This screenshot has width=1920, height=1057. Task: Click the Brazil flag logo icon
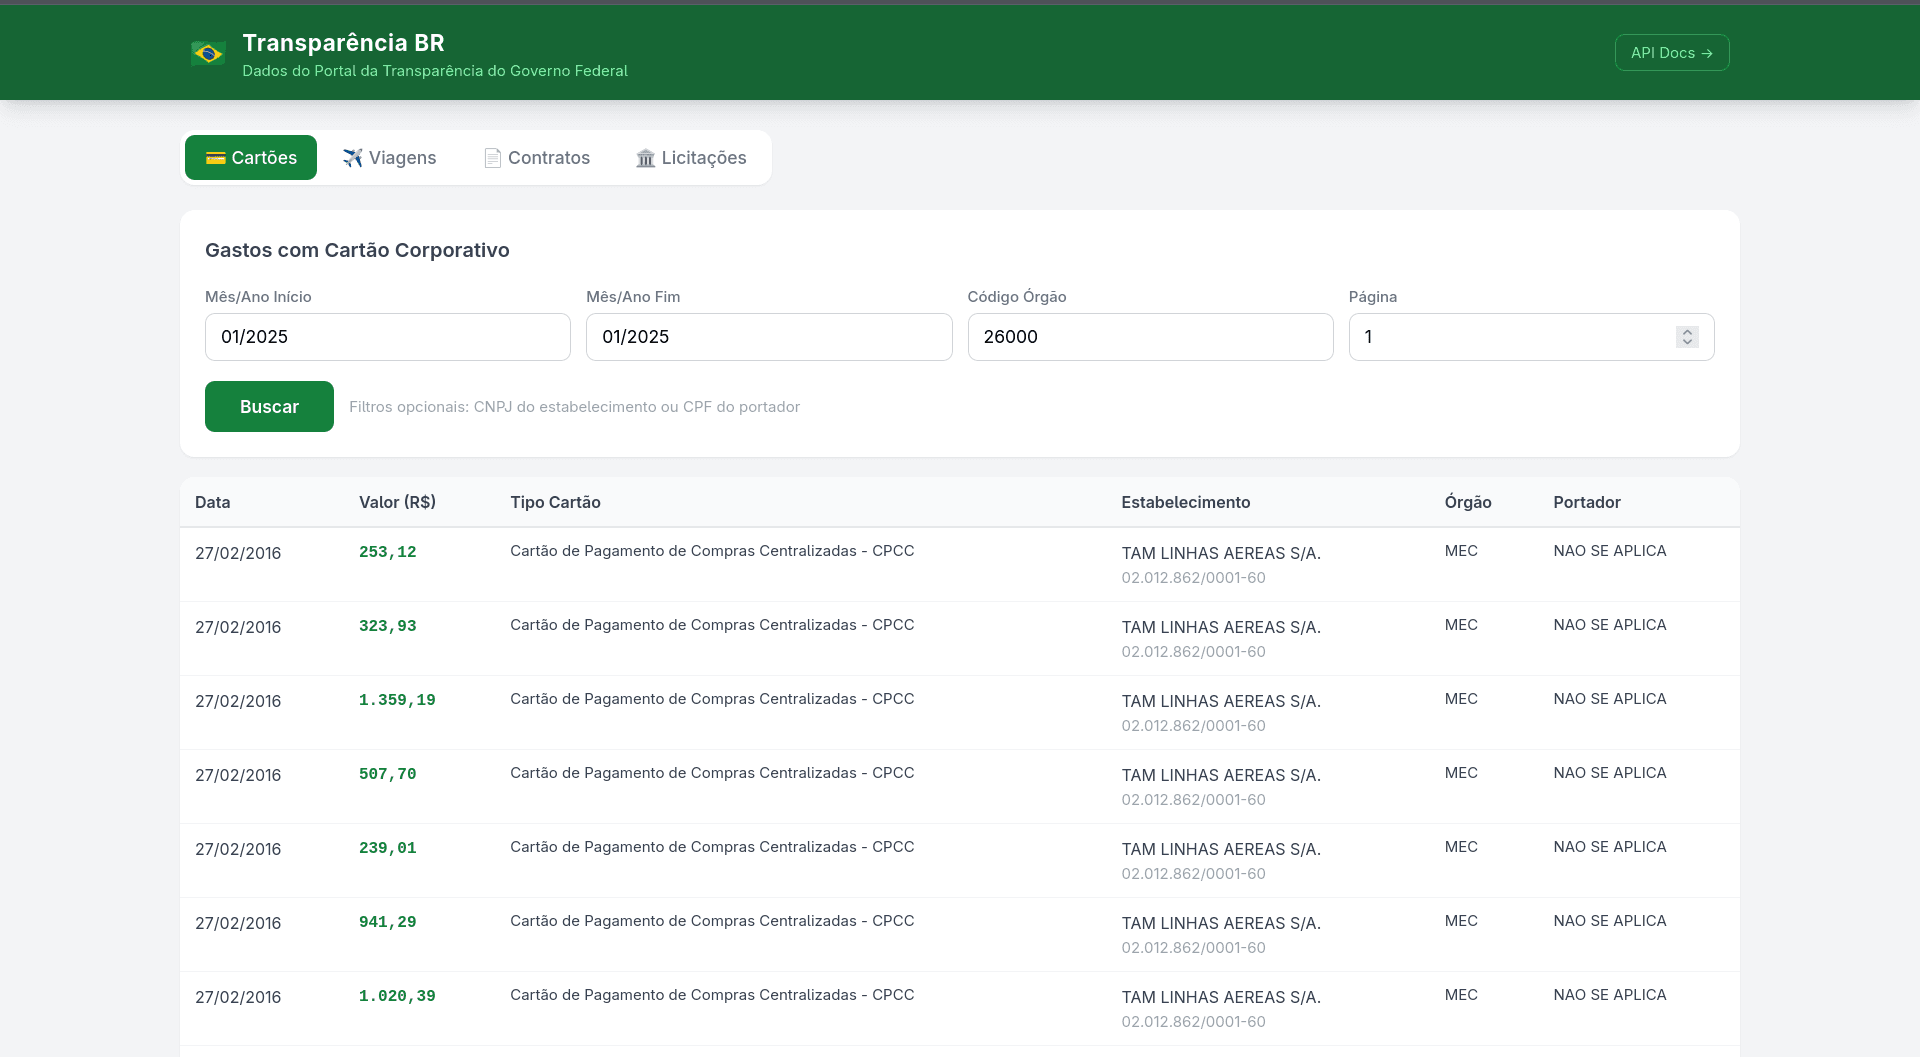click(x=208, y=53)
